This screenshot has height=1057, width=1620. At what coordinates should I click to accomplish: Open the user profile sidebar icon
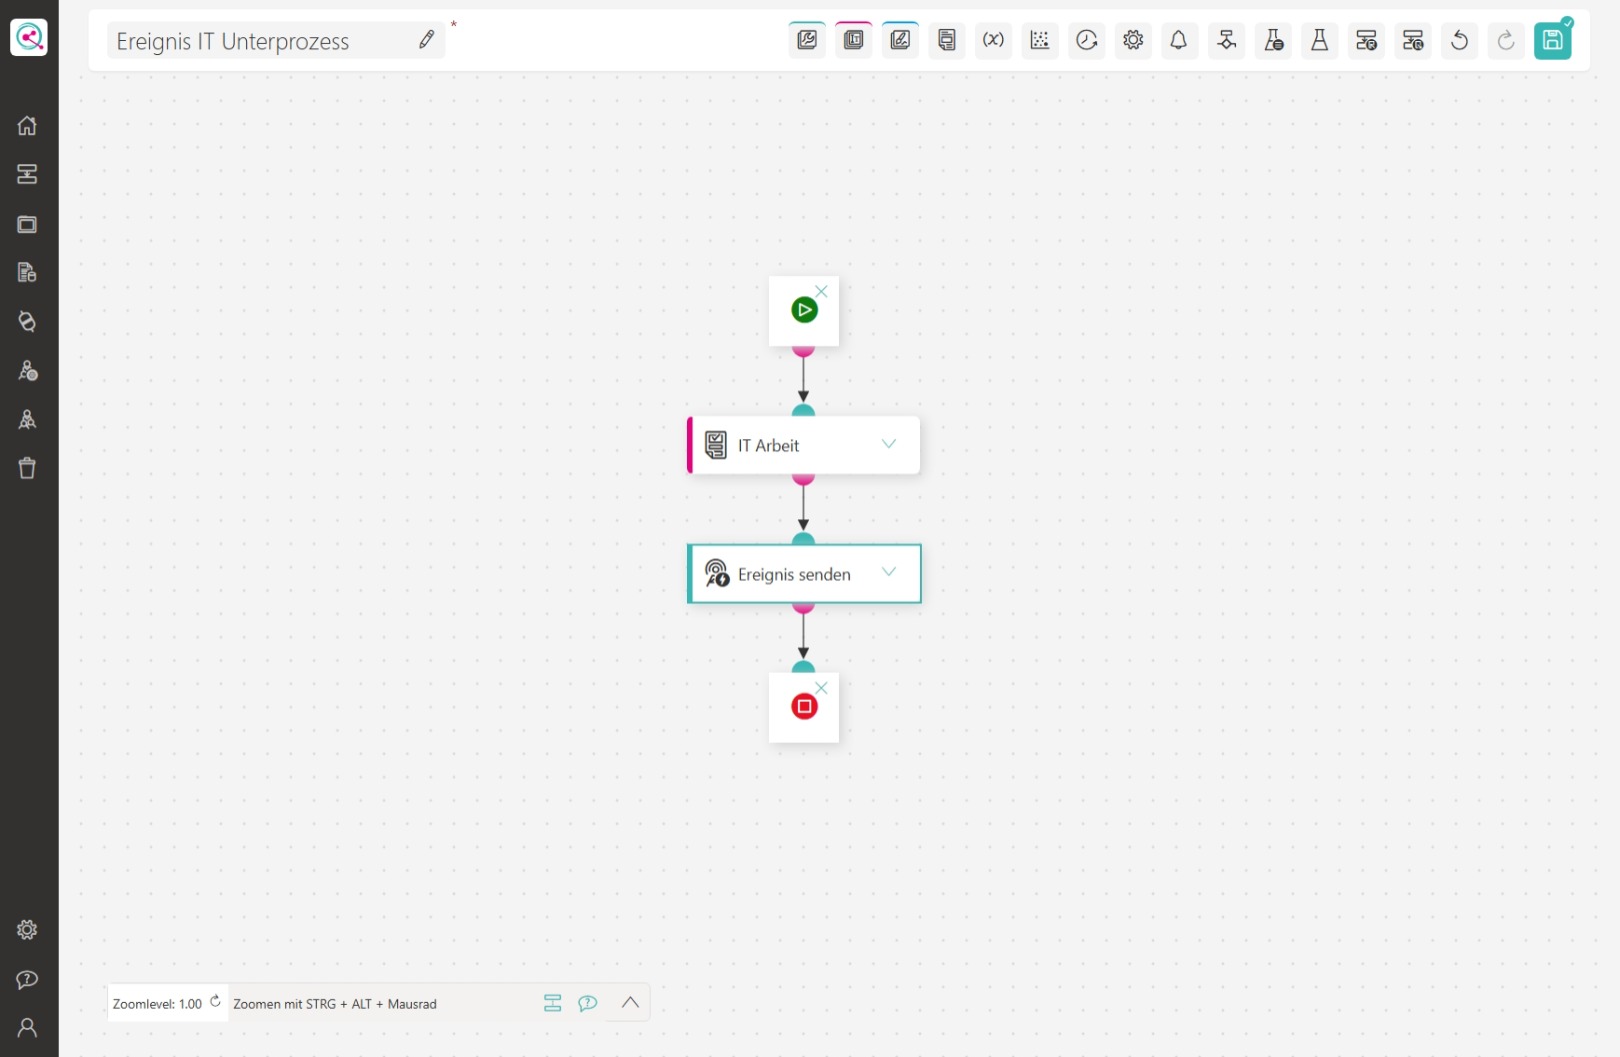[x=27, y=1027]
